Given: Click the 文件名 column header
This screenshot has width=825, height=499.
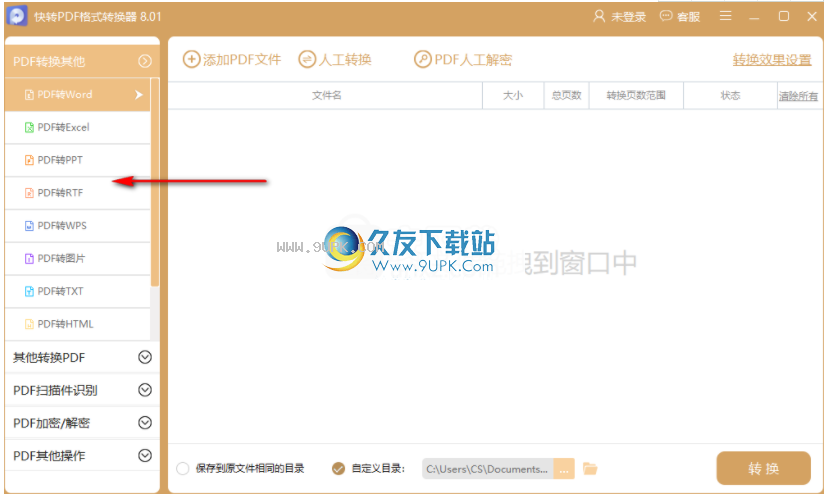Looking at the screenshot, I should pos(326,95).
